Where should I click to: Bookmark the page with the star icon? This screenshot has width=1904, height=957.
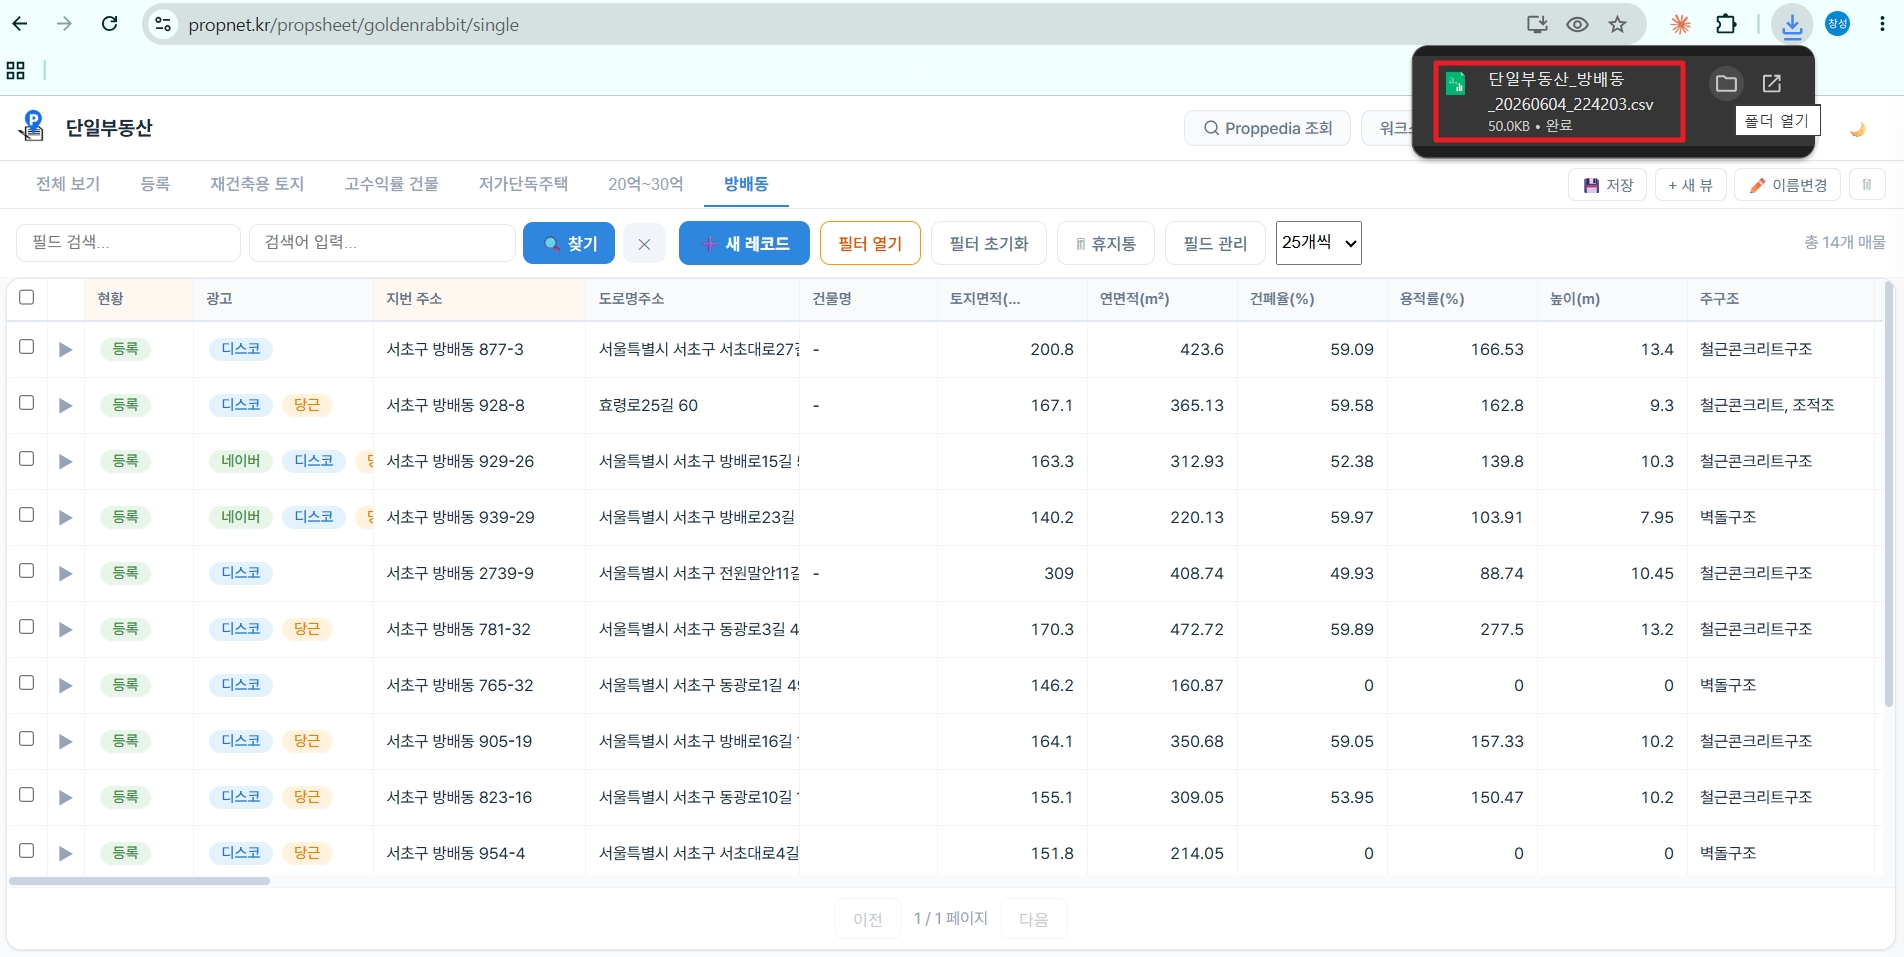pos(1617,24)
